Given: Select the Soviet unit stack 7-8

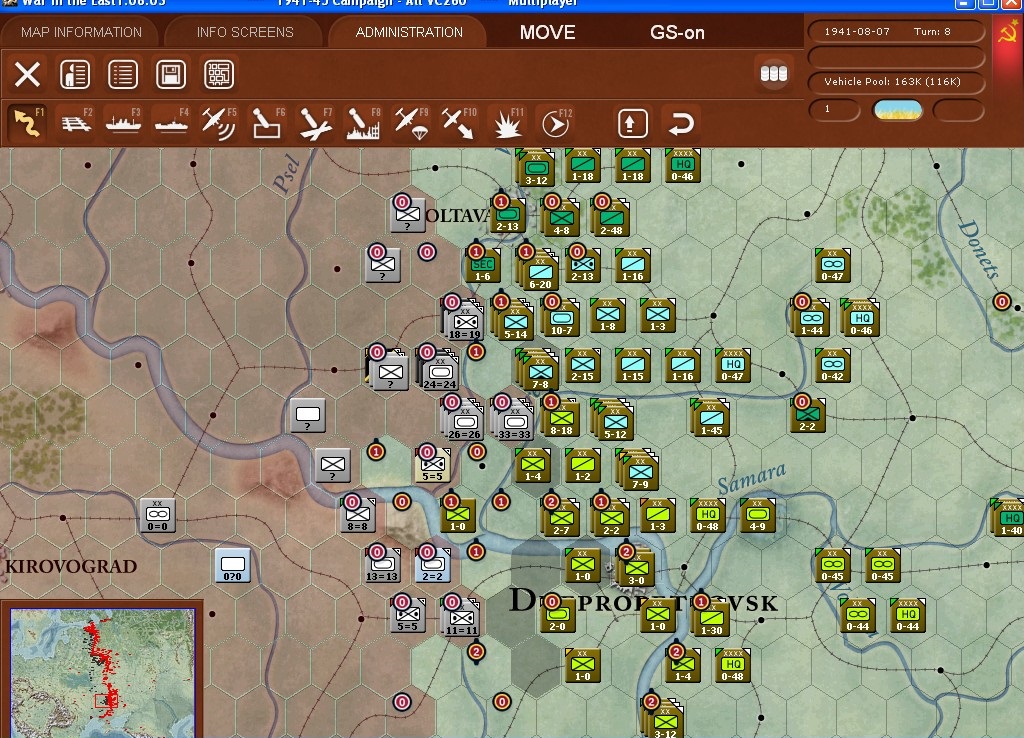Looking at the screenshot, I should point(538,370).
